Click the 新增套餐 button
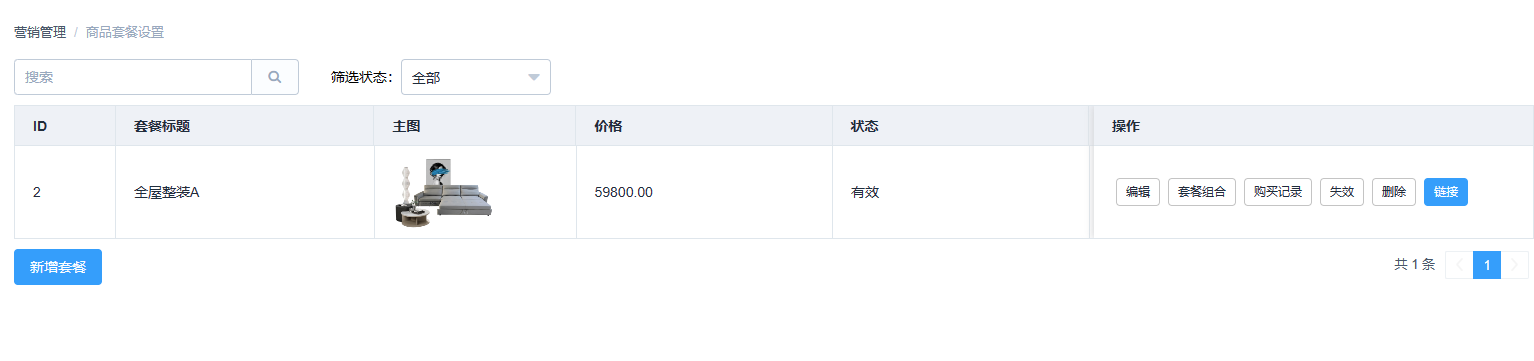1534x361 pixels. click(58, 267)
